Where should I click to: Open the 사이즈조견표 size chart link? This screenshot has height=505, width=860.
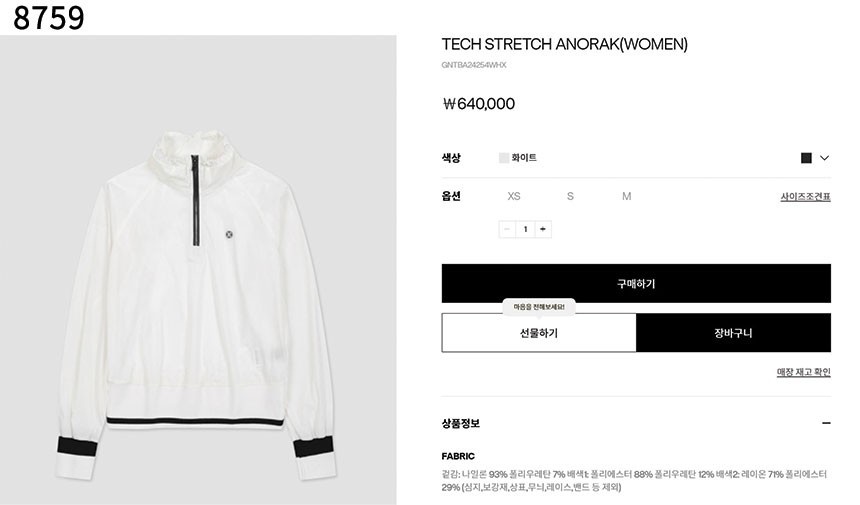tap(805, 196)
